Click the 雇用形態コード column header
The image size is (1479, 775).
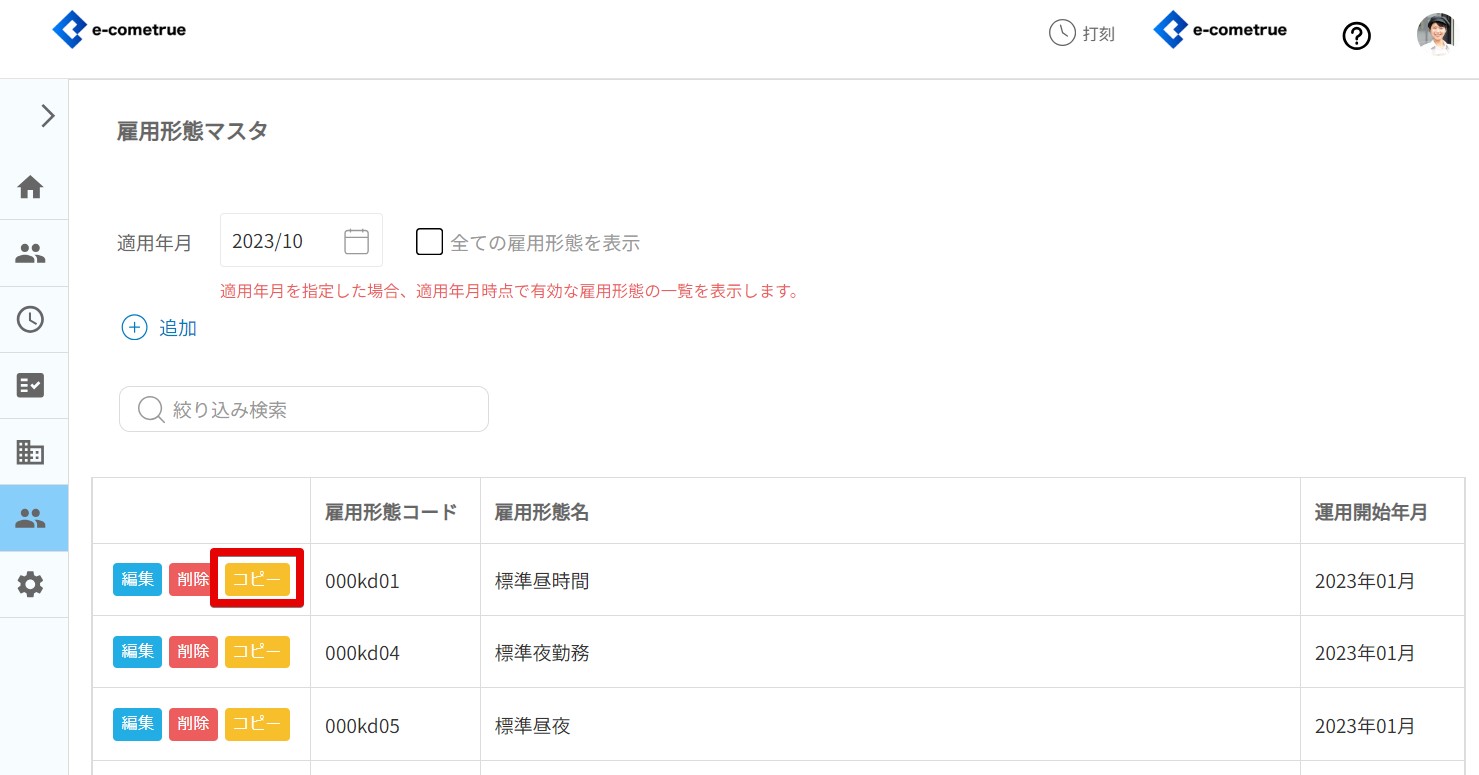pyautogui.click(x=391, y=512)
